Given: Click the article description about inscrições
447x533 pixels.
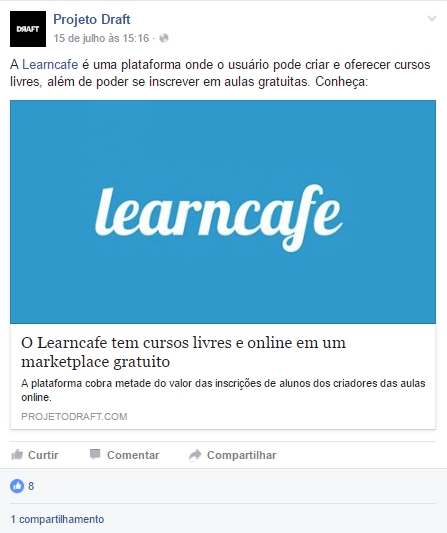Looking at the screenshot, I should click(x=223, y=390).
